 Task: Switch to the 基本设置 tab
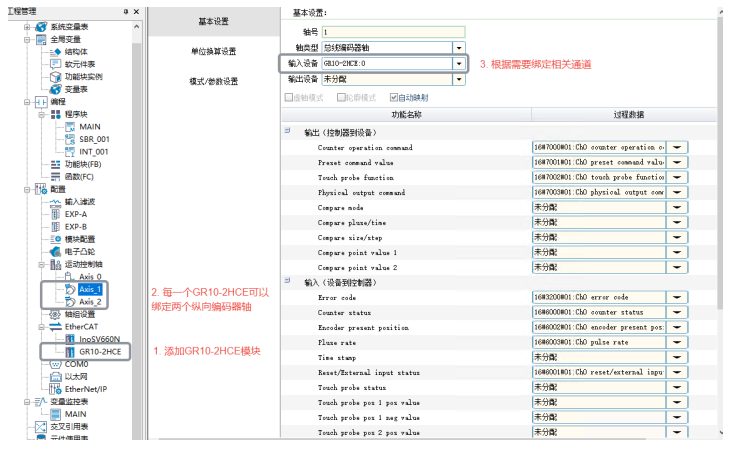(x=214, y=21)
